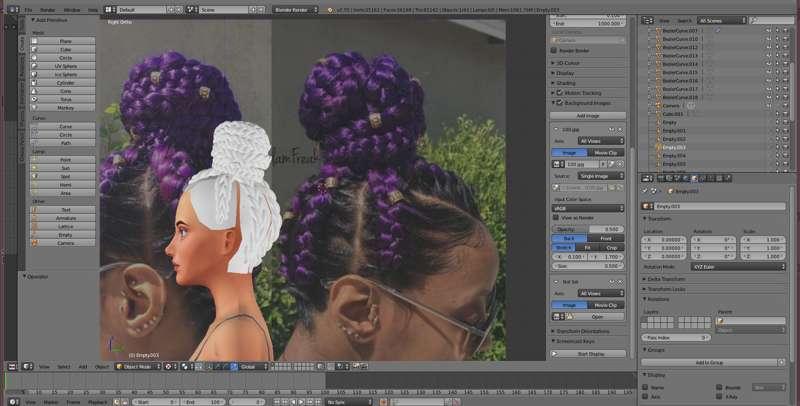Add a Plane mesh
The width and height of the screenshot is (800, 406).
tap(63, 41)
